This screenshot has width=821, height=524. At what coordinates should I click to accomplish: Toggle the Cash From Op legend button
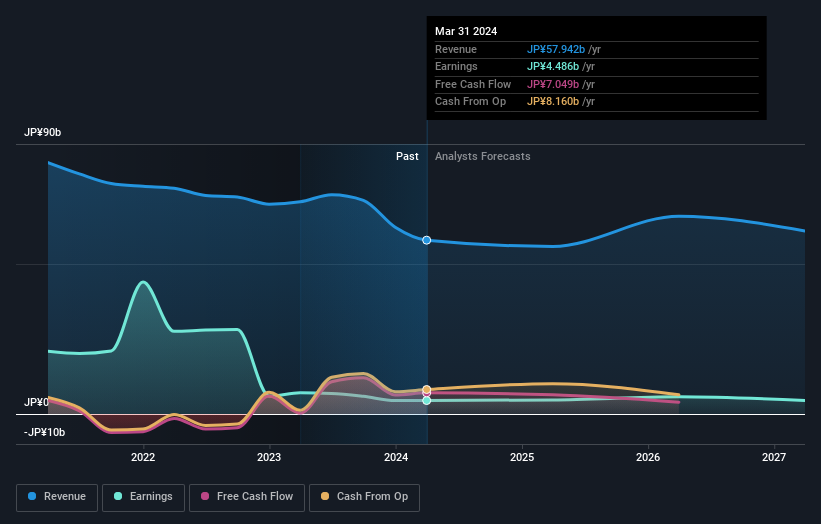coord(364,497)
